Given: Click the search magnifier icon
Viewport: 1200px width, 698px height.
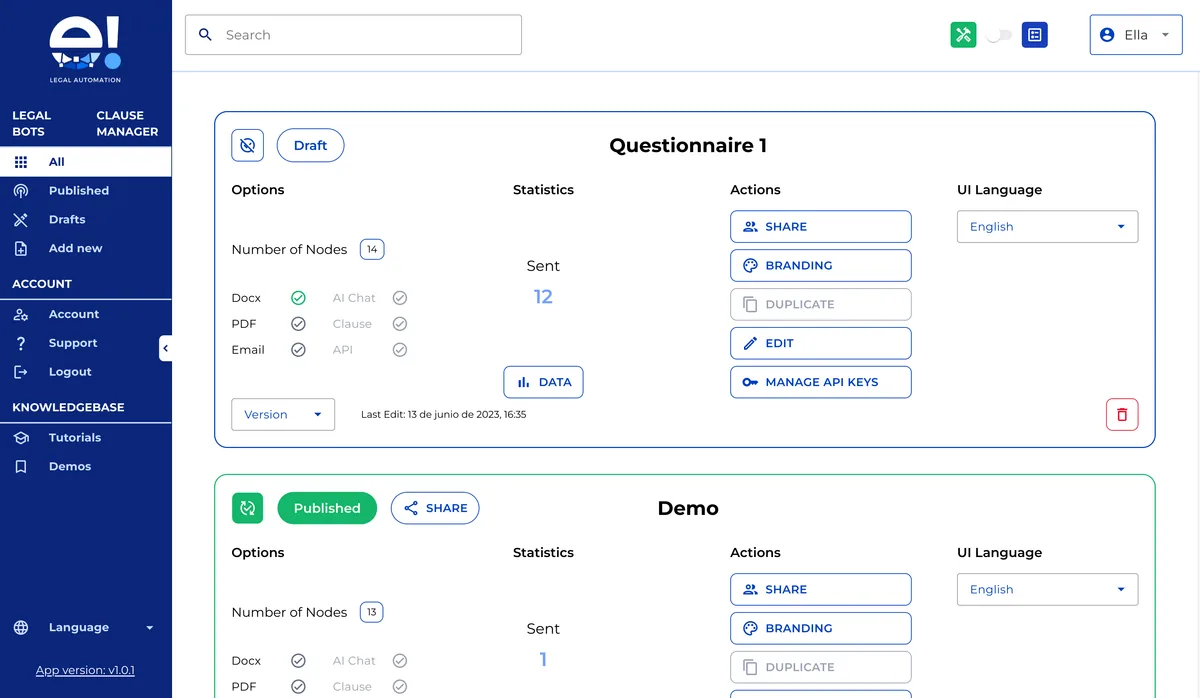Looking at the screenshot, I should (x=205, y=34).
